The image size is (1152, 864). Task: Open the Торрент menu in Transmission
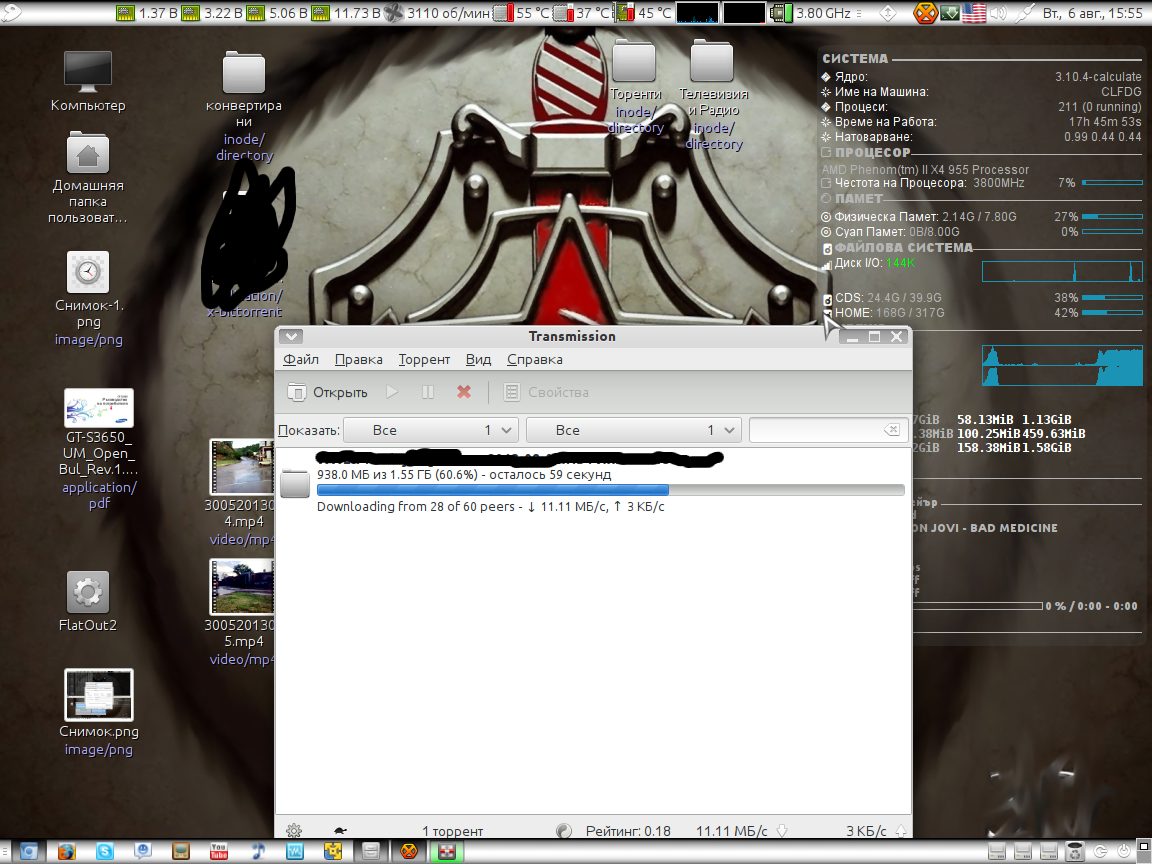(424, 359)
